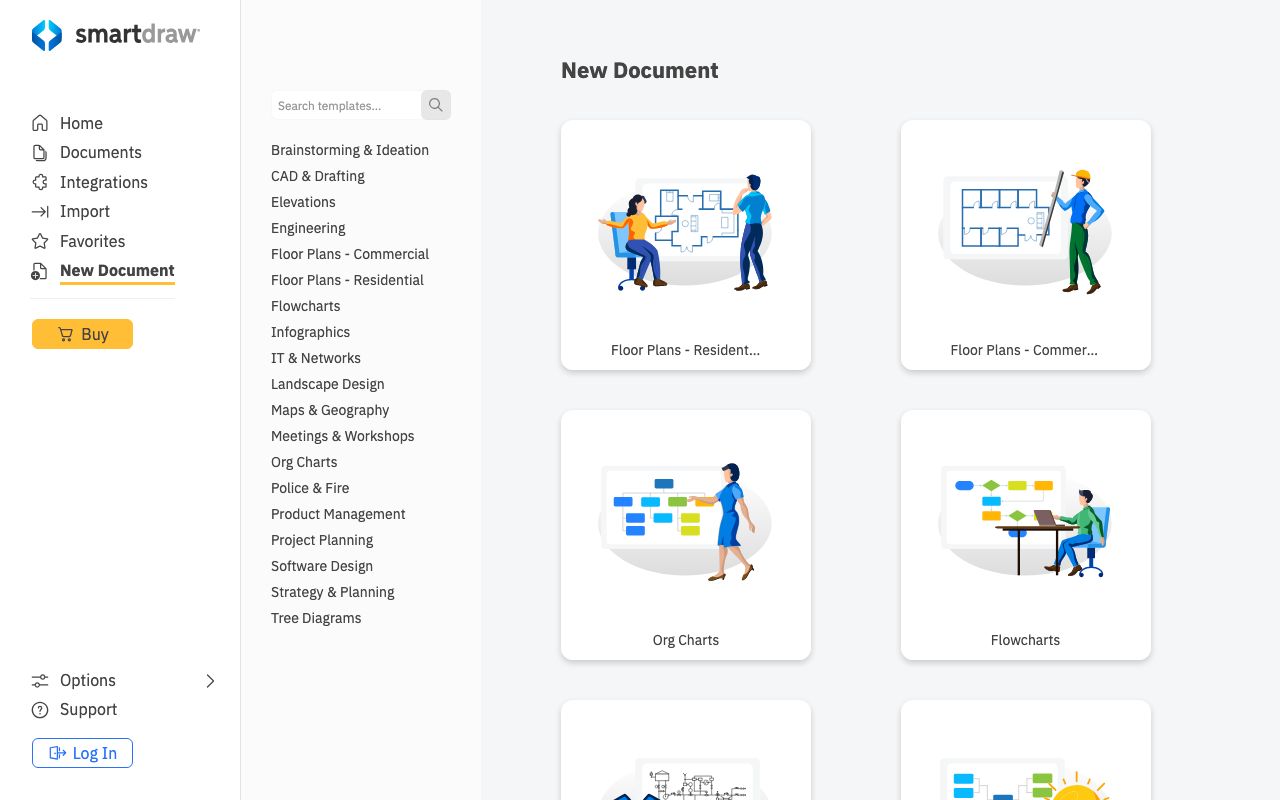Click the magnifier search button
Screen dimensions: 1280x800
(x=436, y=105)
